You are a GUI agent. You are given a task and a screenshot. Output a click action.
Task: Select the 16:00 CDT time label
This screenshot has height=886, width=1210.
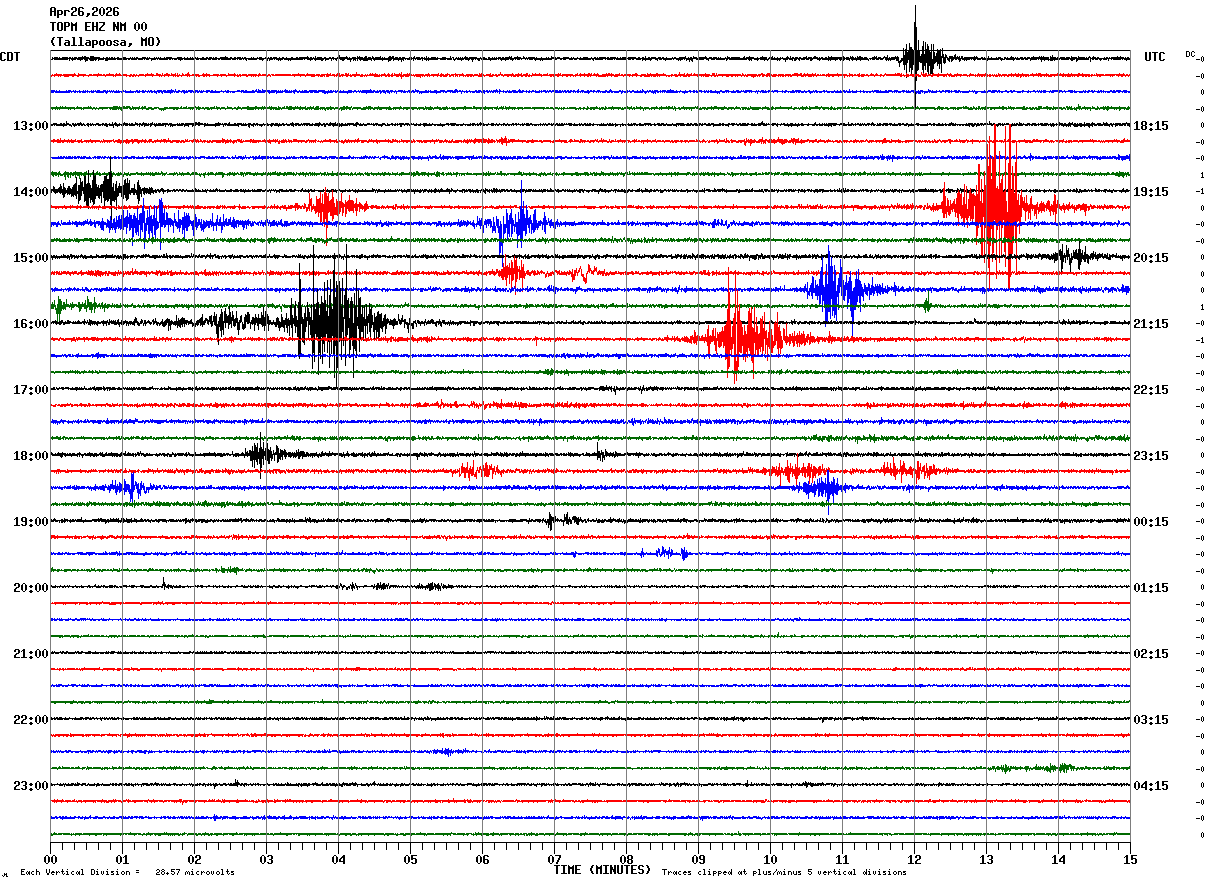pos(31,324)
